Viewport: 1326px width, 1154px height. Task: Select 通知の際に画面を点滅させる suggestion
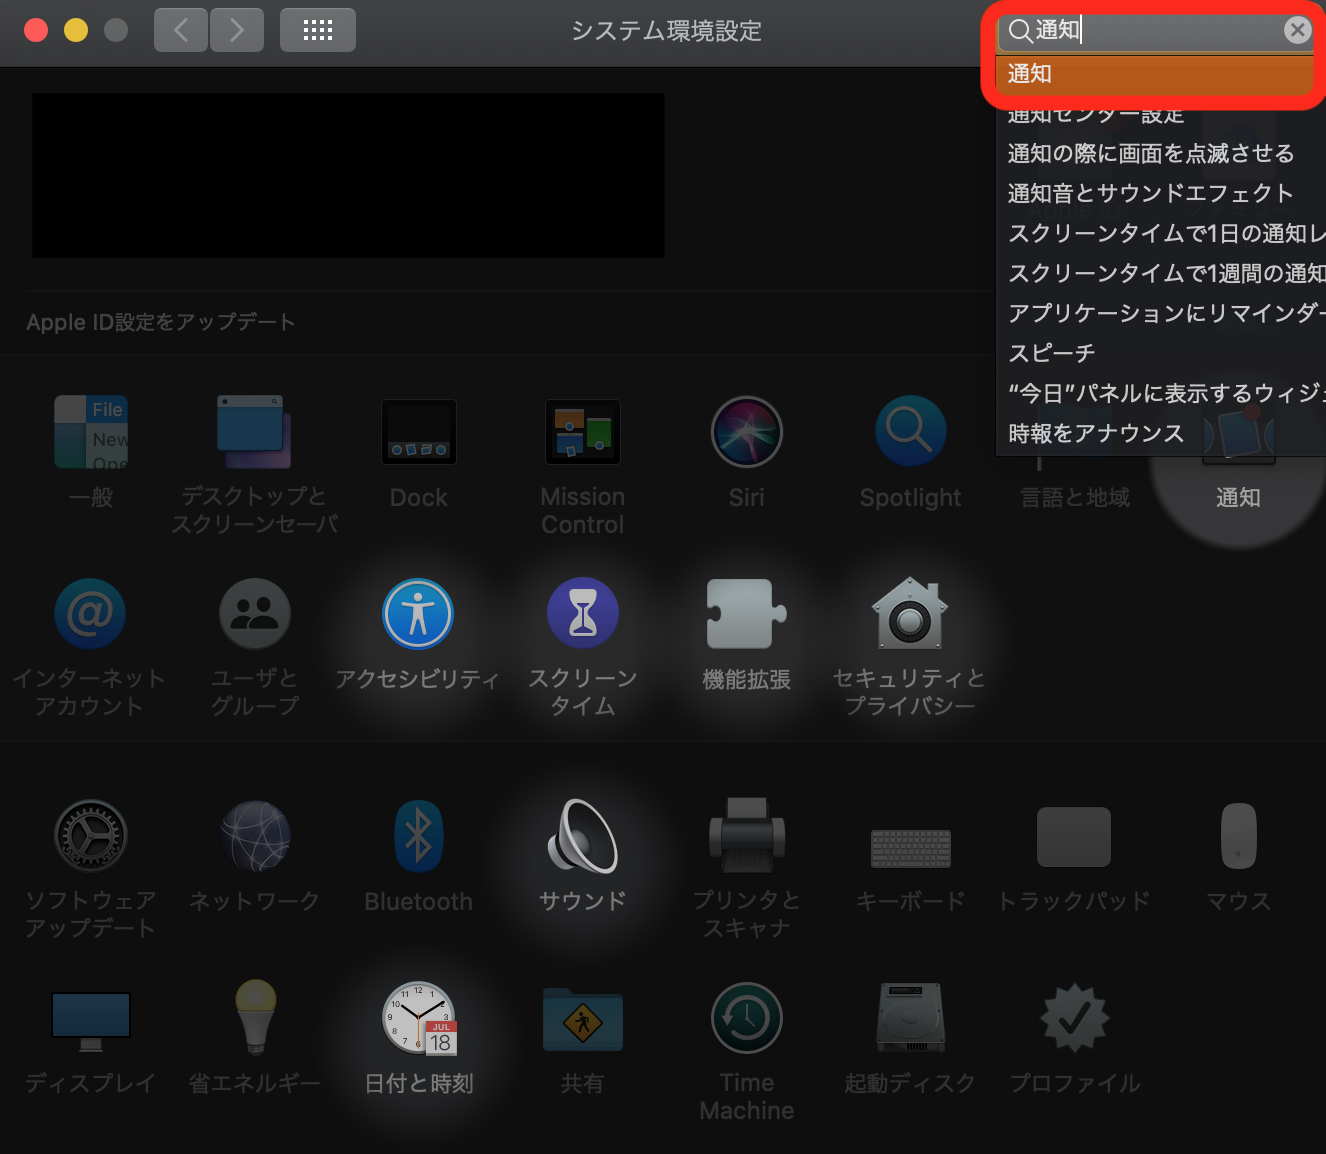pyautogui.click(x=1161, y=153)
